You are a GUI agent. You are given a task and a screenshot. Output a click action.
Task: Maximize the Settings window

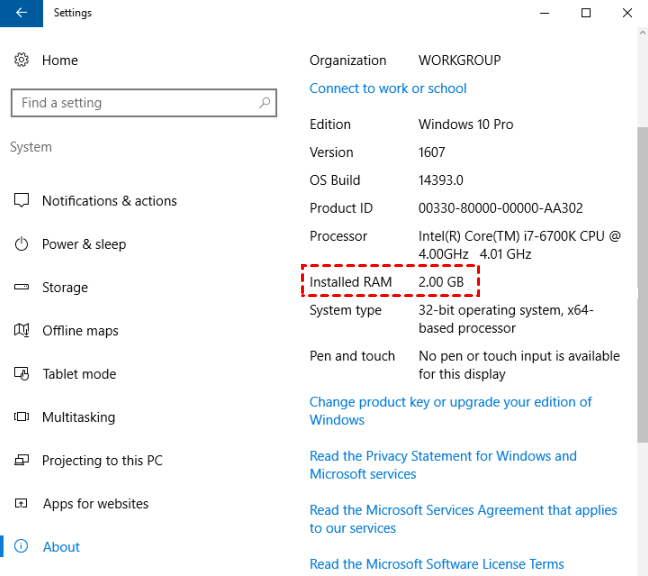586,13
